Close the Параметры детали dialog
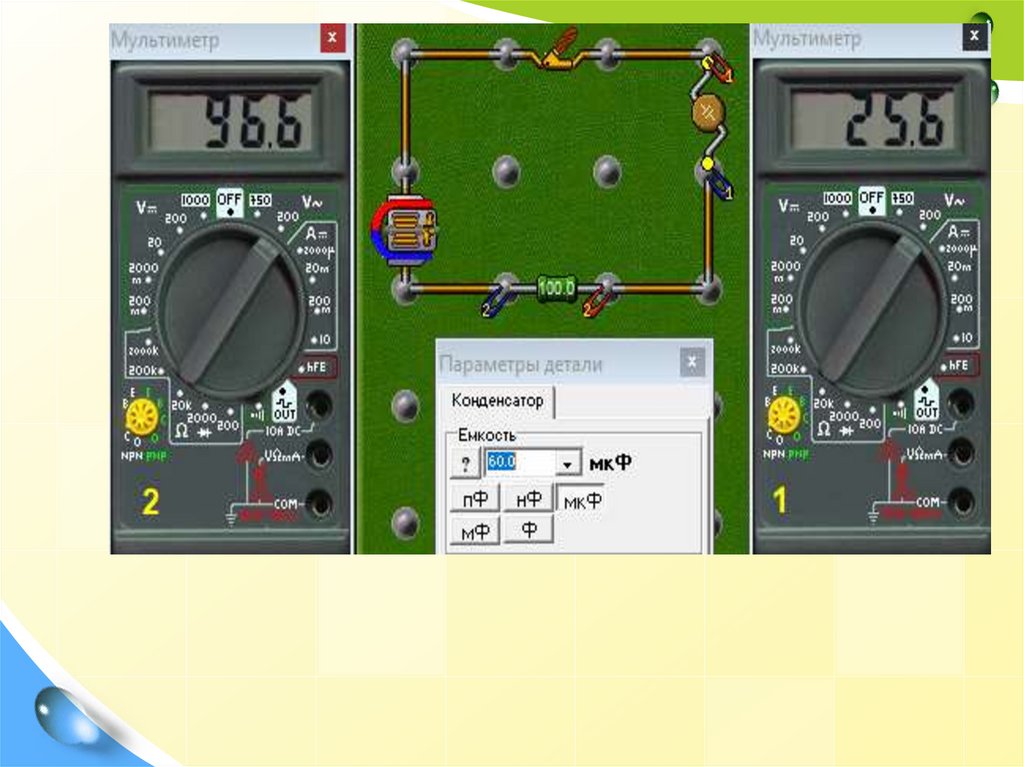This screenshot has width=1024, height=767. pyautogui.click(x=692, y=363)
